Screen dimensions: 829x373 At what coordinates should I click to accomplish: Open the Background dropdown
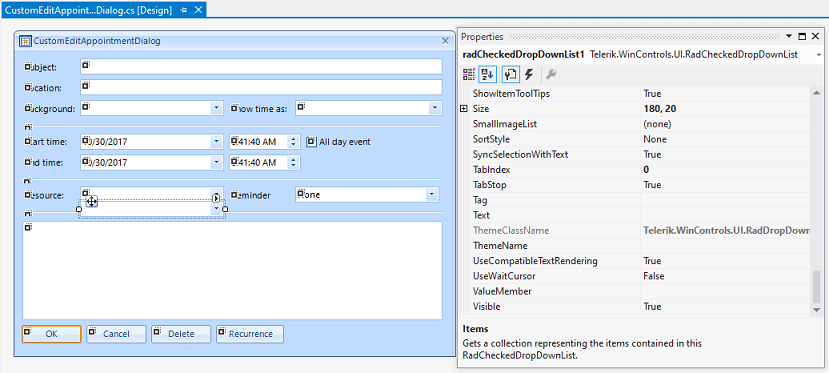(216, 108)
